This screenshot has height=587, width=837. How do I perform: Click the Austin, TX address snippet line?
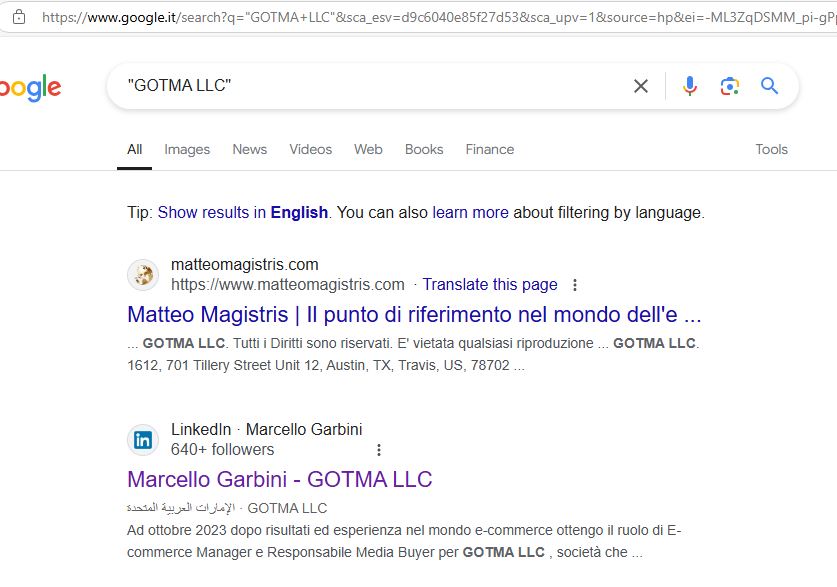tap(326, 366)
